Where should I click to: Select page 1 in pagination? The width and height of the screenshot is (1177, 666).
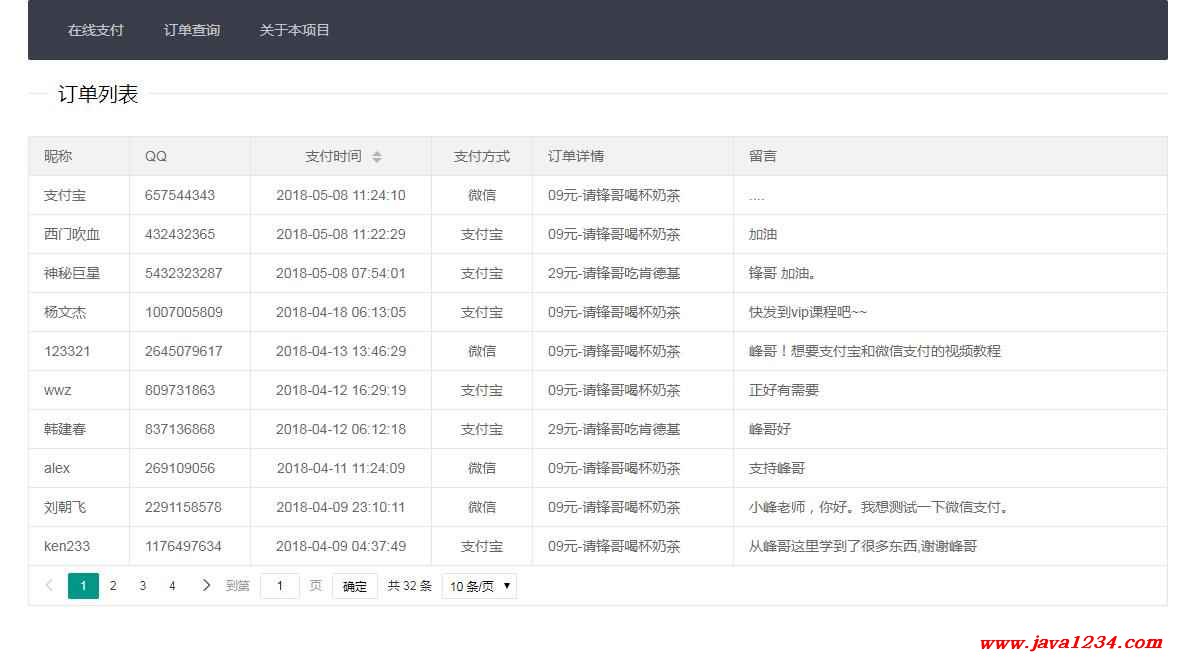[x=83, y=586]
